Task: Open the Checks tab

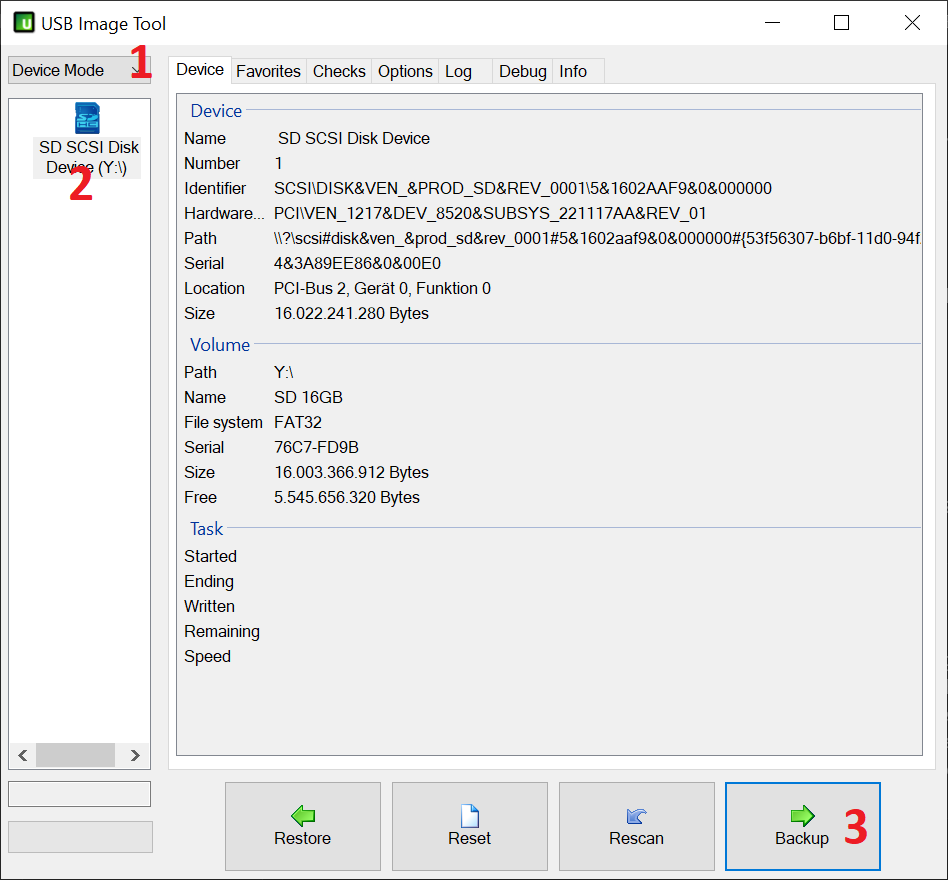Action: pyautogui.click(x=339, y=71)
